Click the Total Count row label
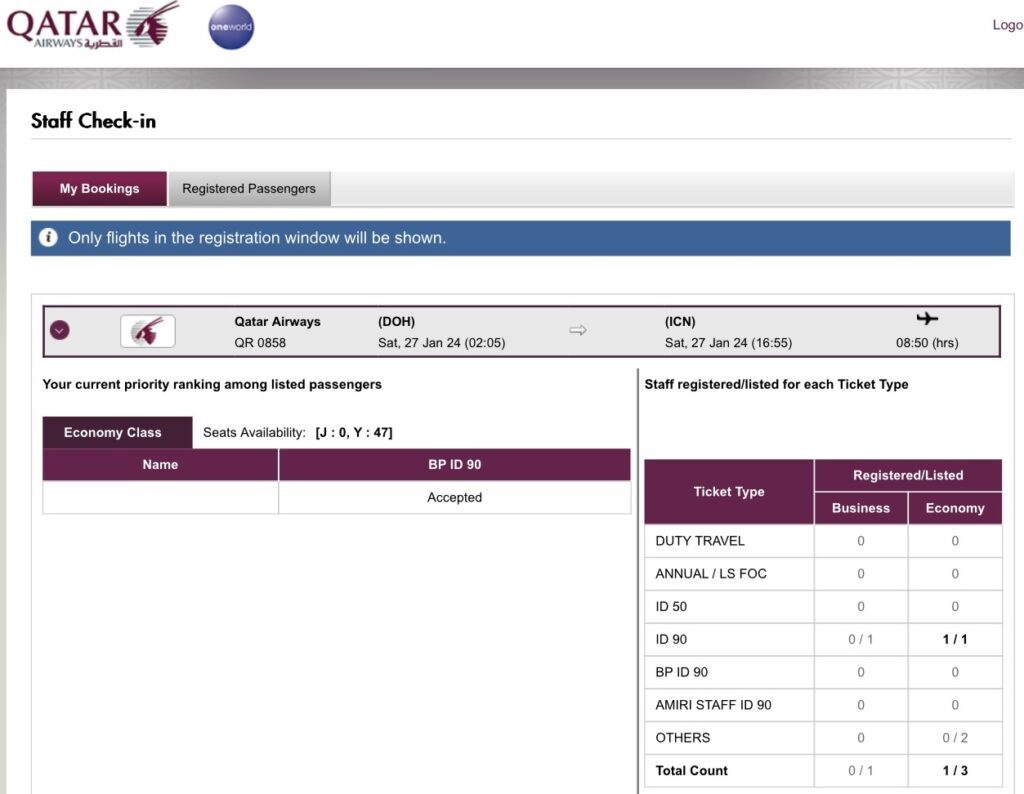The width and height of the screenshot is (1024, 794). [x=692, y=770]
